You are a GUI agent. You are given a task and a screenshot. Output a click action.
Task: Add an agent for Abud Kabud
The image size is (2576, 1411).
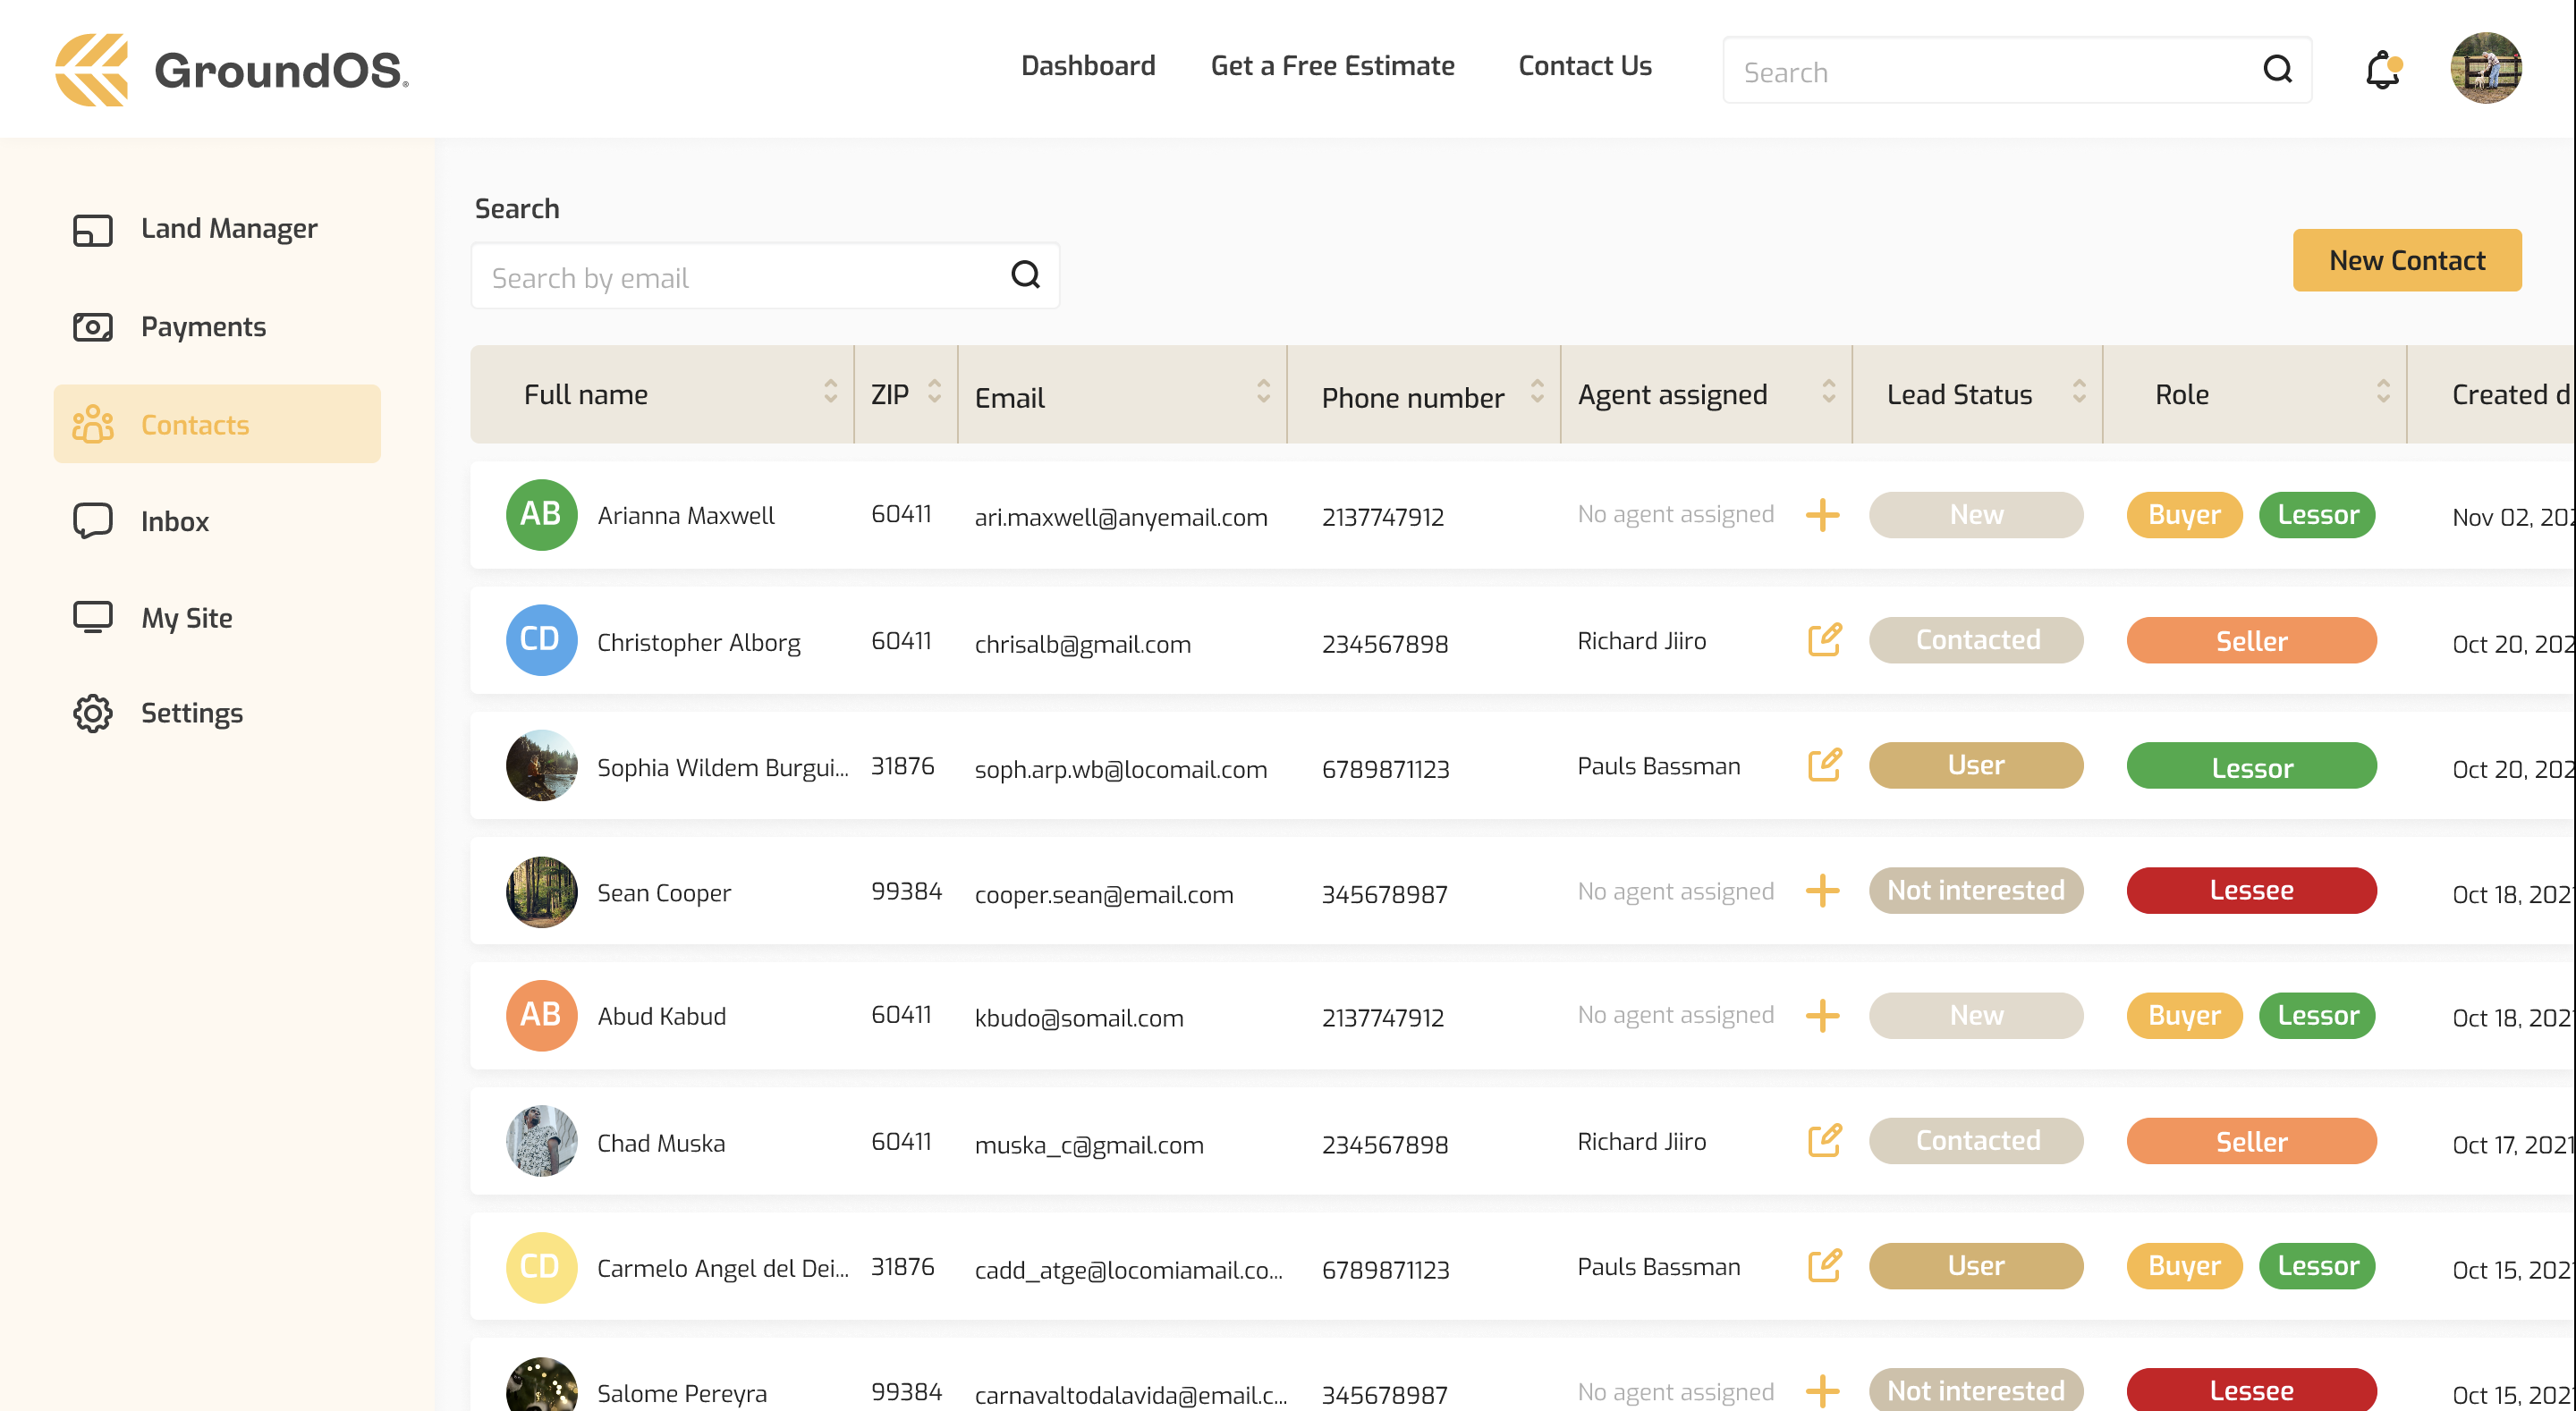point(1822,1016)
